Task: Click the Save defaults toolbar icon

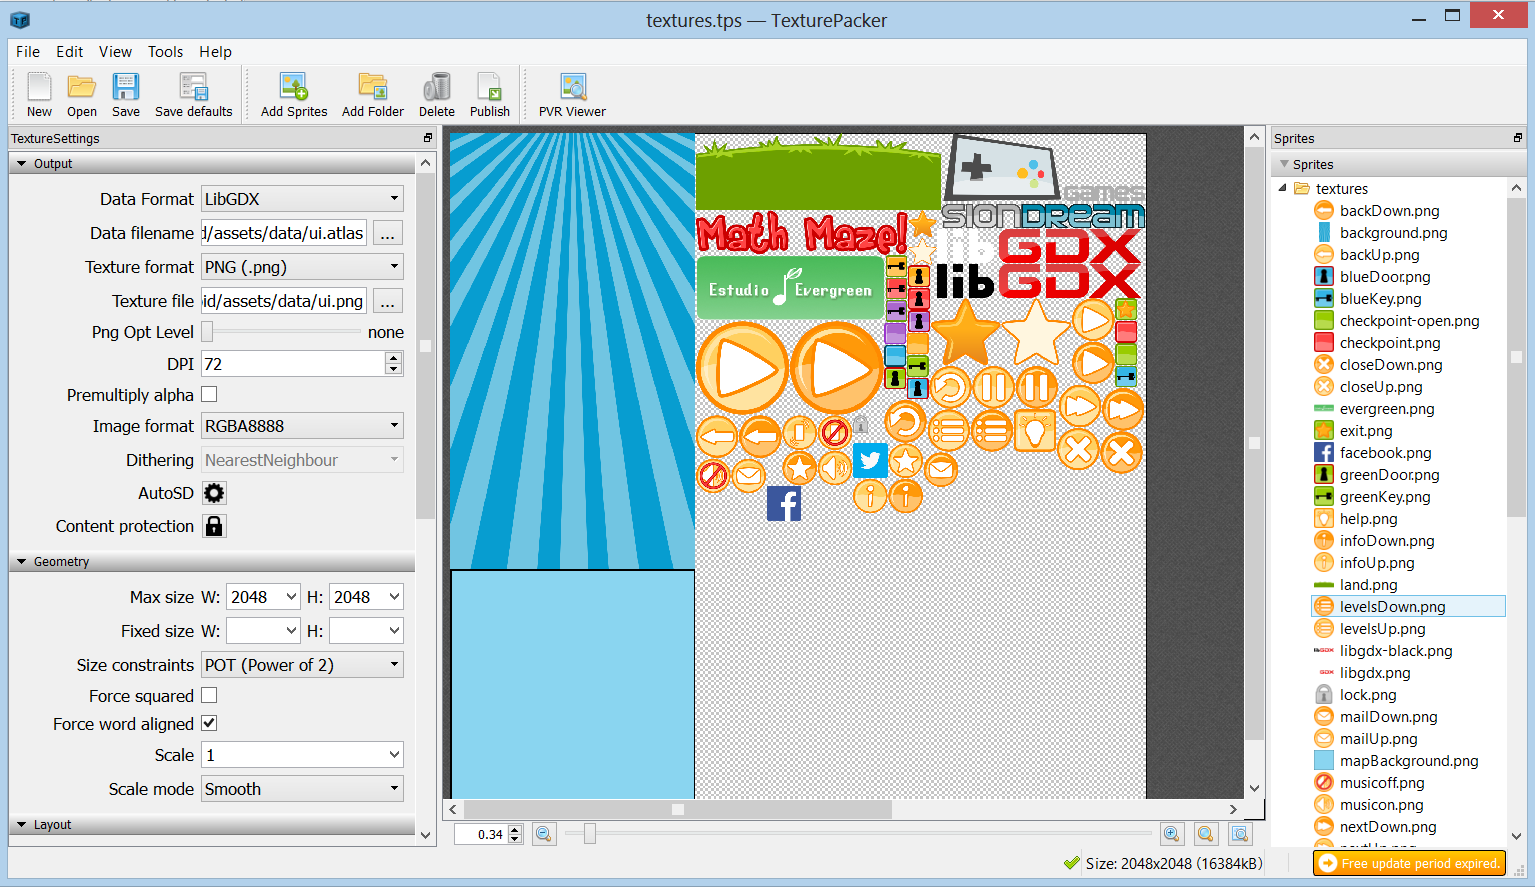Action: click(194, 95)
